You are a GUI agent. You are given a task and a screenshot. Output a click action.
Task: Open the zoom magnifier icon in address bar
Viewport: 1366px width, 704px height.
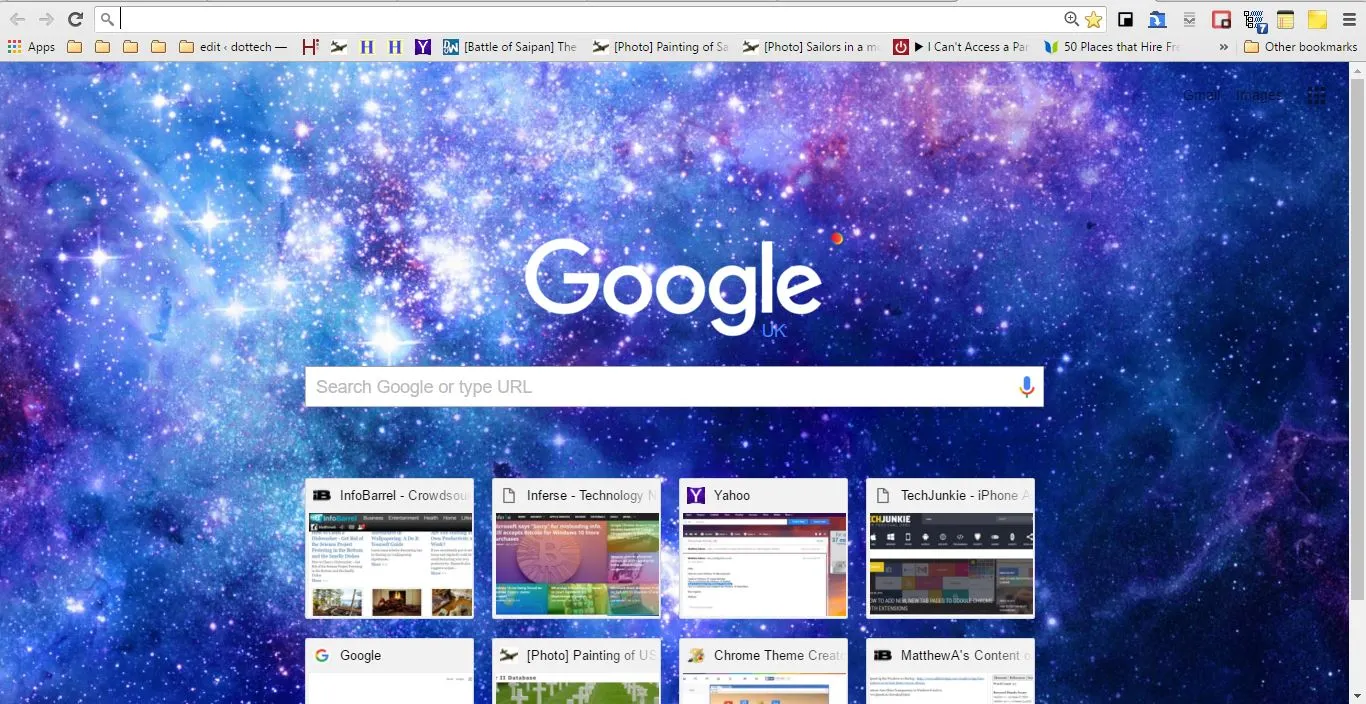pos(1071,19)
